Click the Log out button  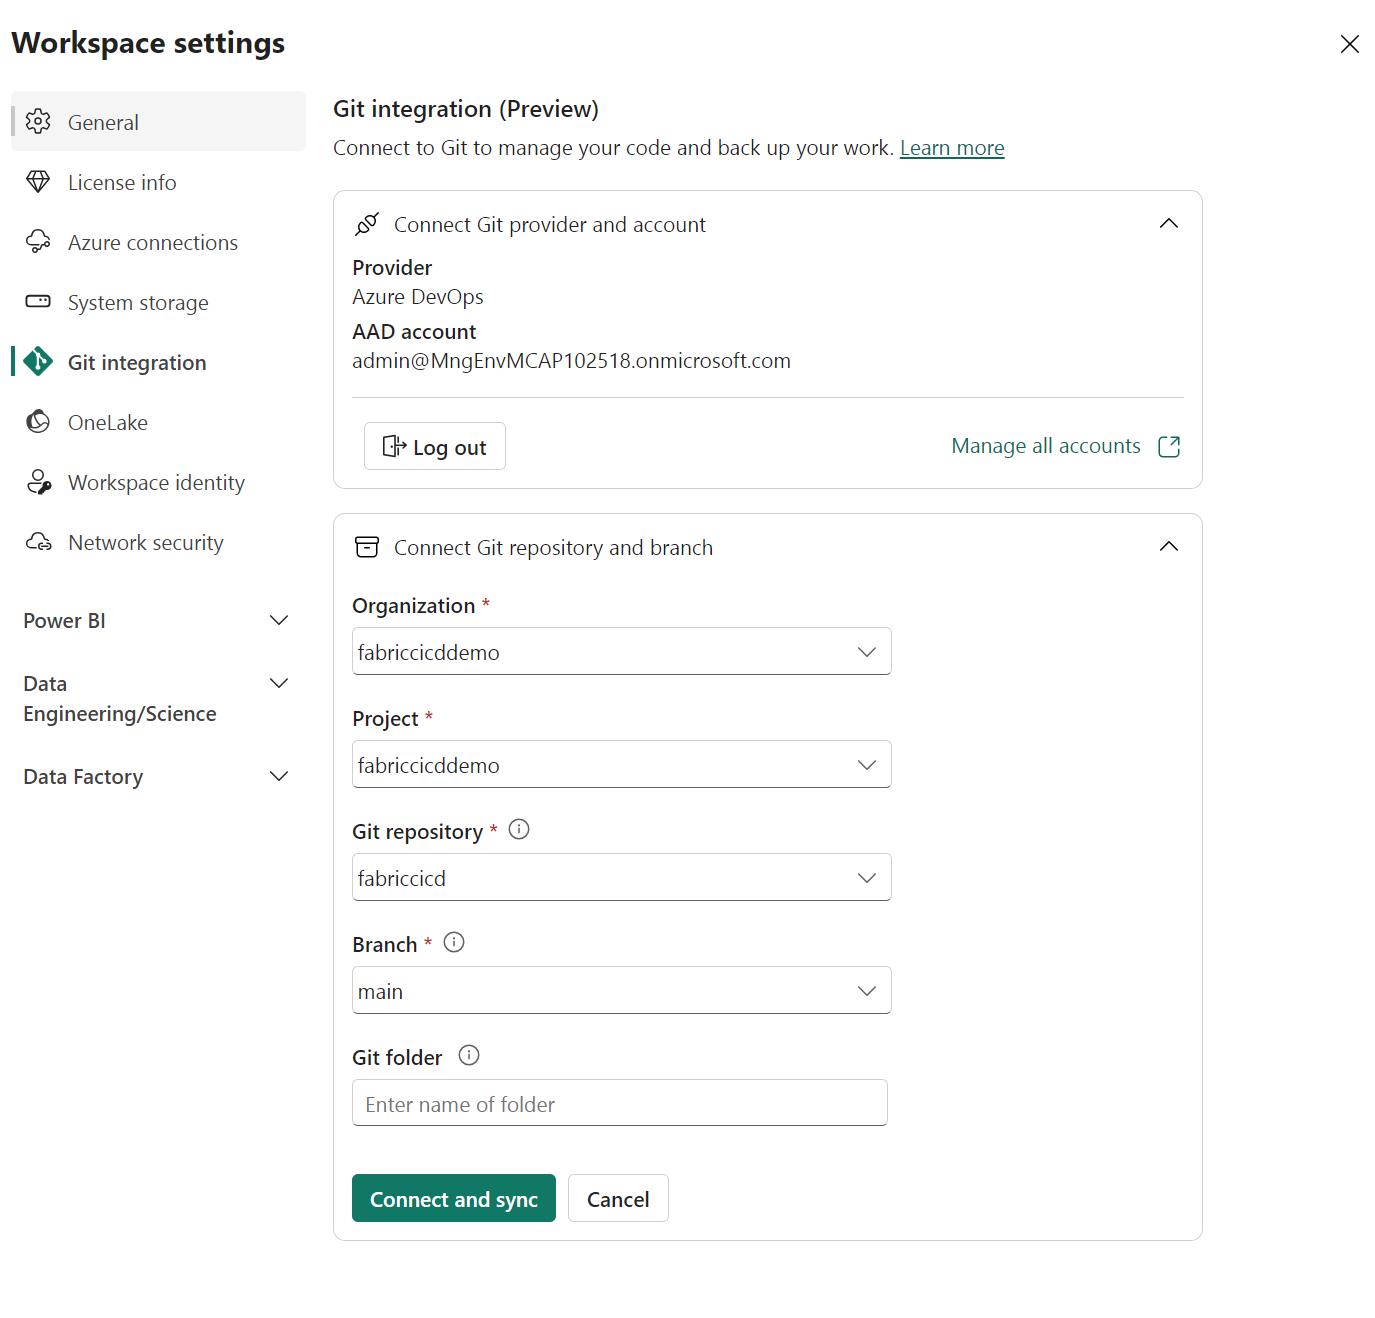(435, 446)
